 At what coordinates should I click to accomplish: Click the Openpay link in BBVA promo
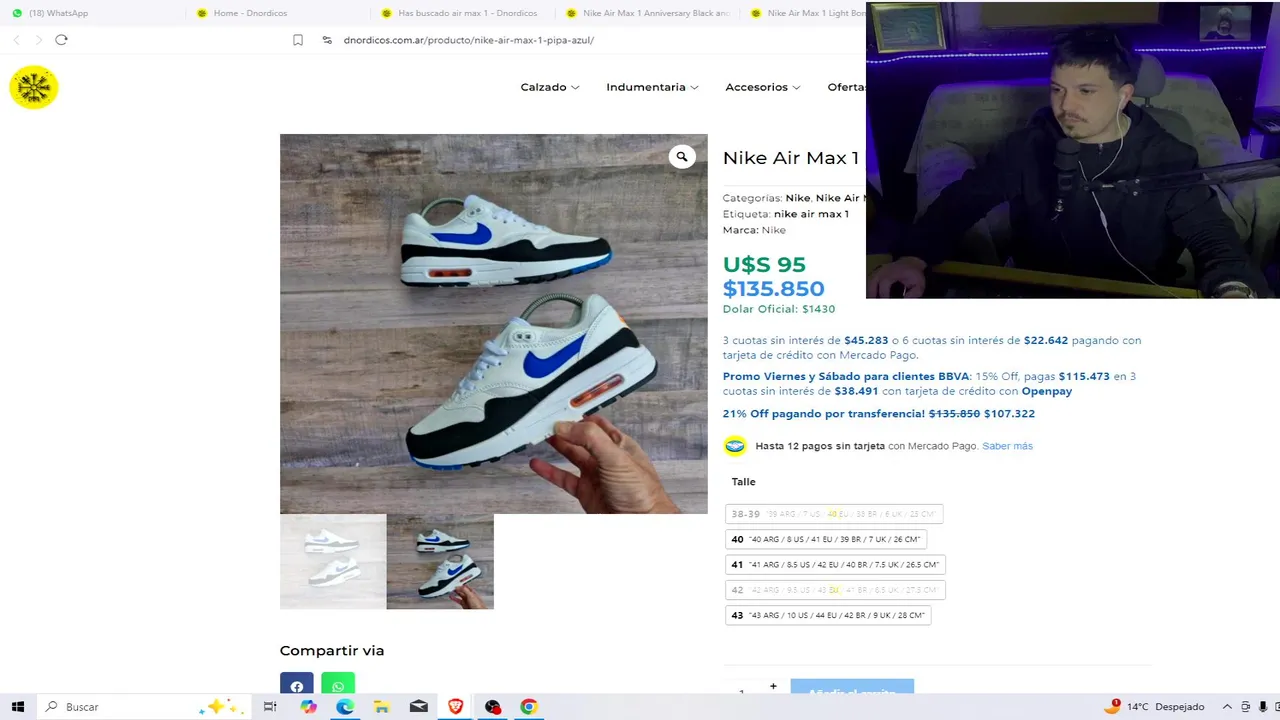click(1047, 391)
